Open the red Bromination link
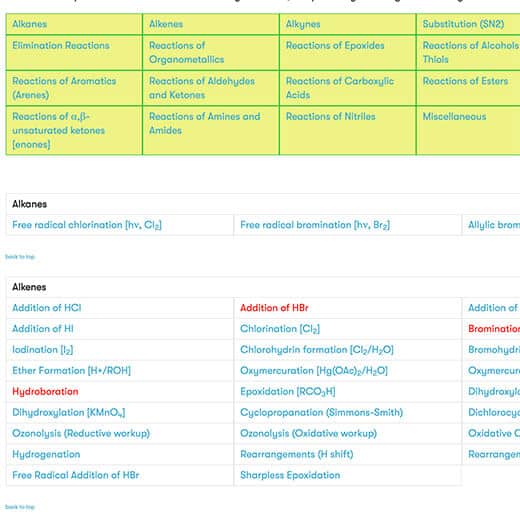Image resolution: width=520 pixels, height=524 pixels. [494, 329]
